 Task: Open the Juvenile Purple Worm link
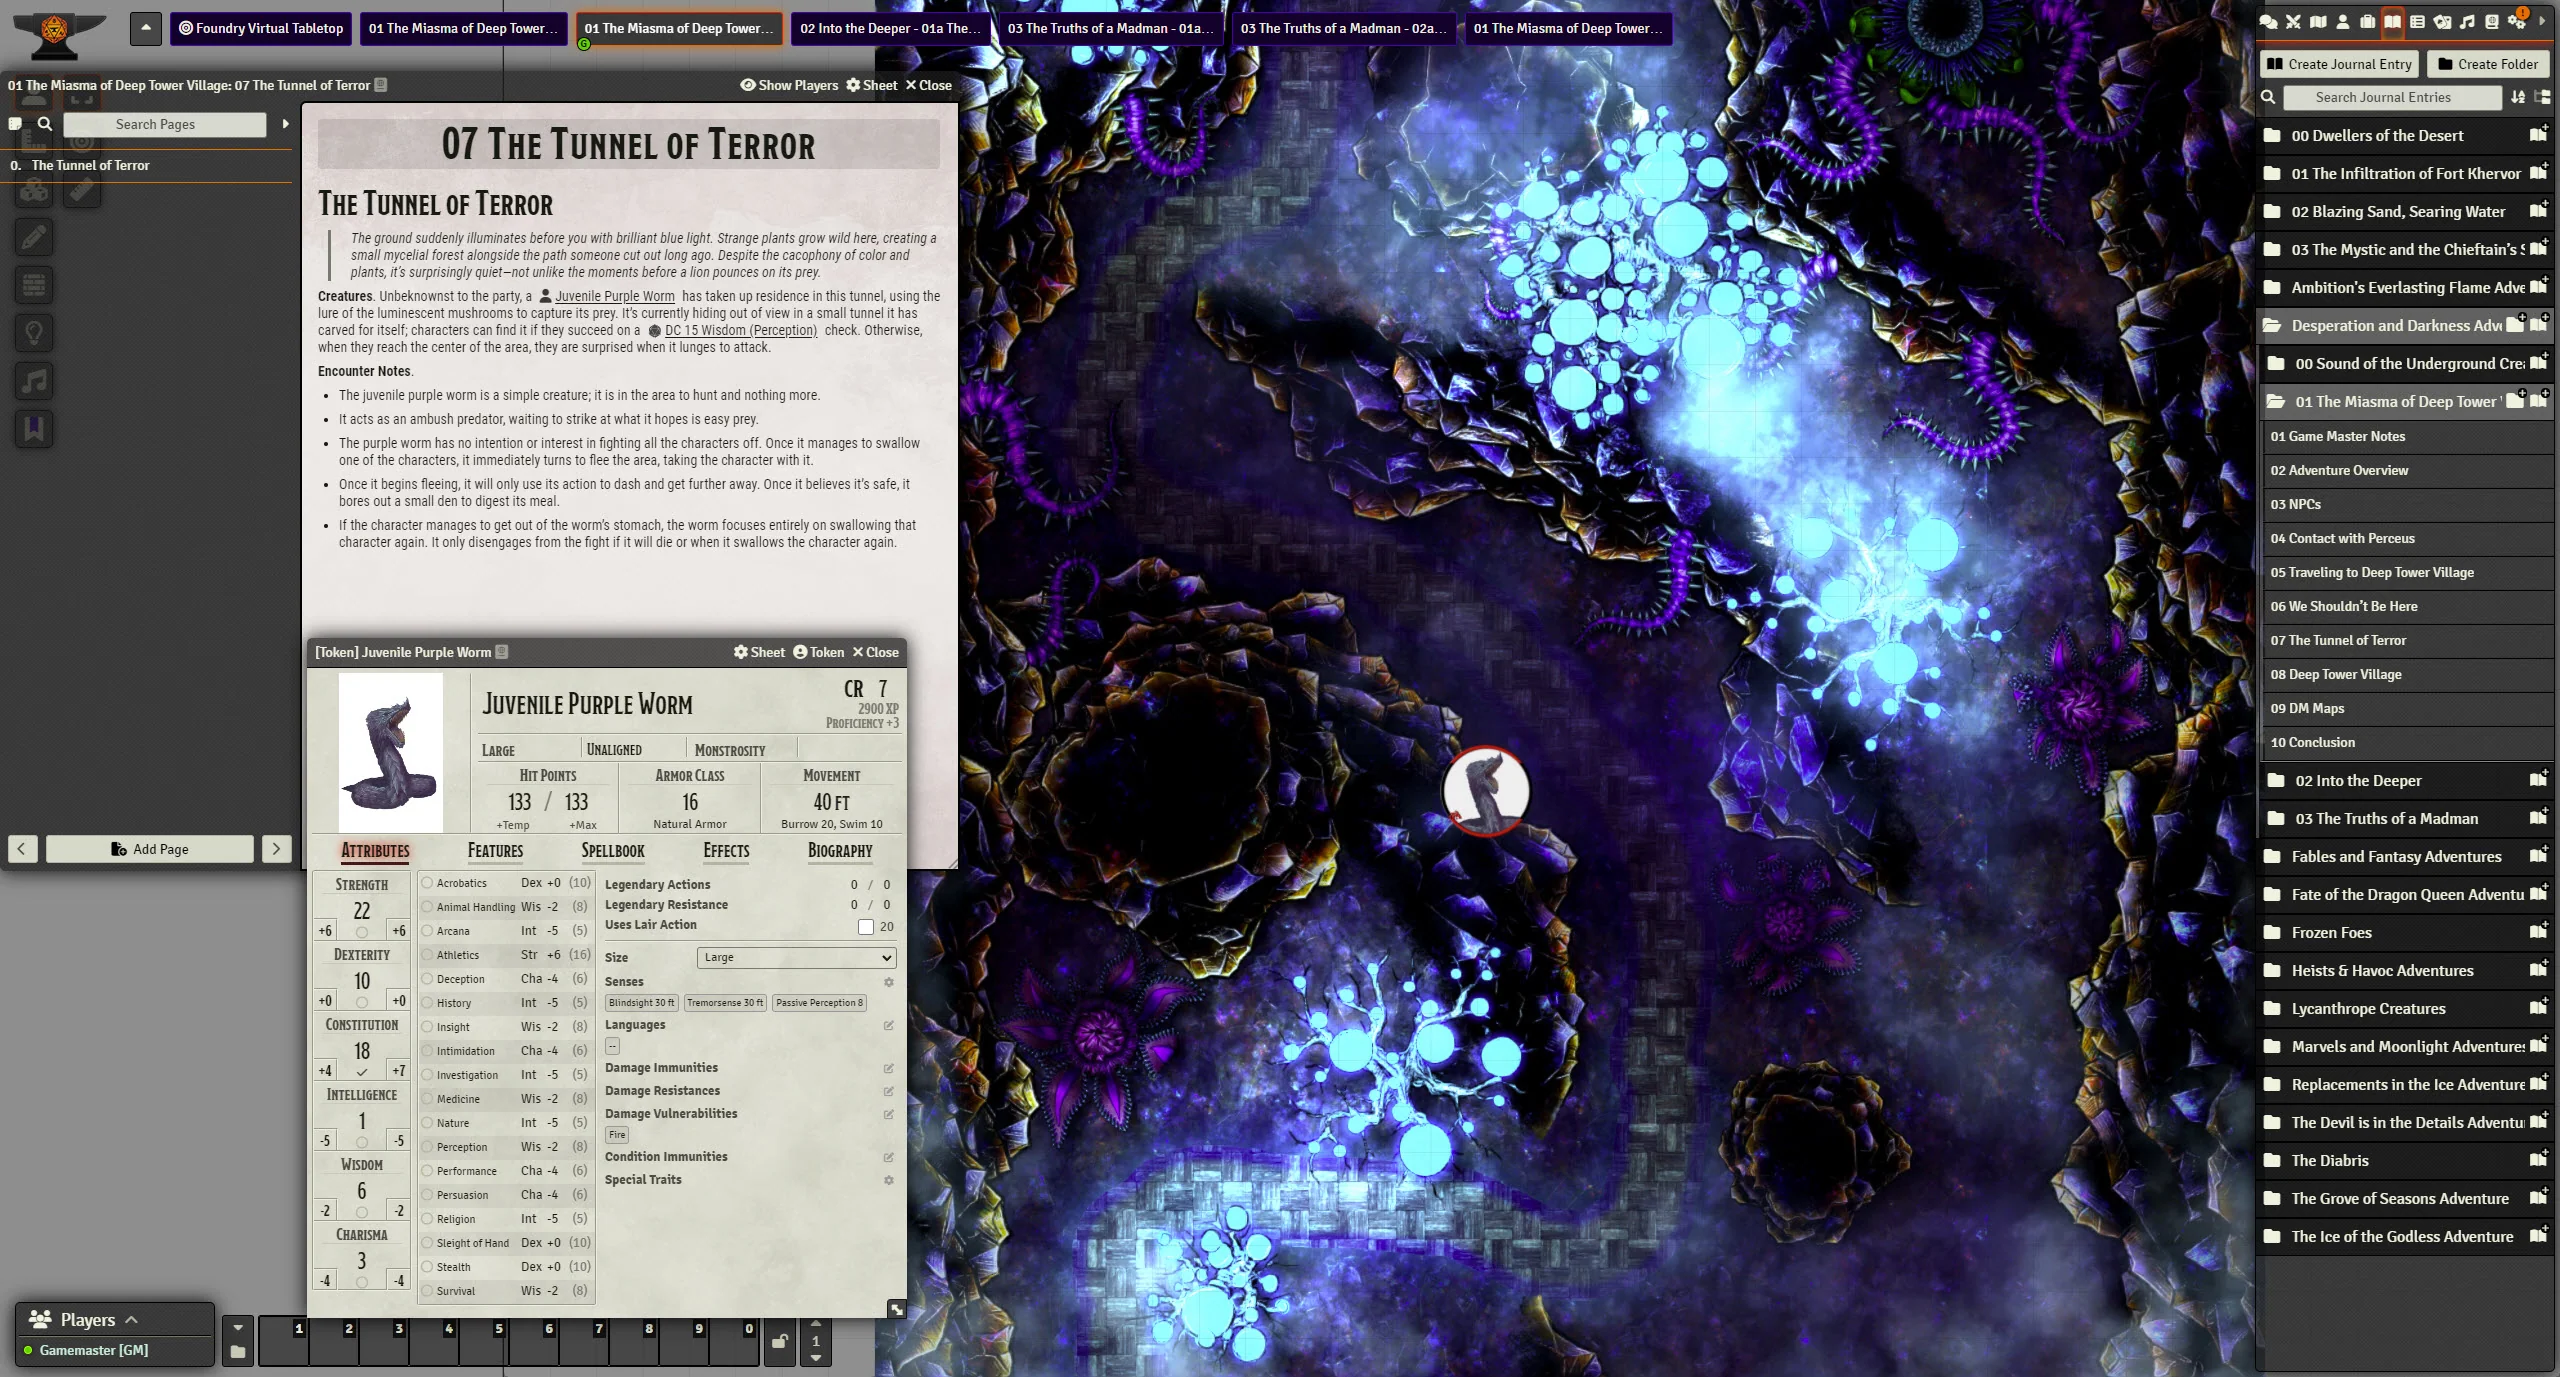614,296
